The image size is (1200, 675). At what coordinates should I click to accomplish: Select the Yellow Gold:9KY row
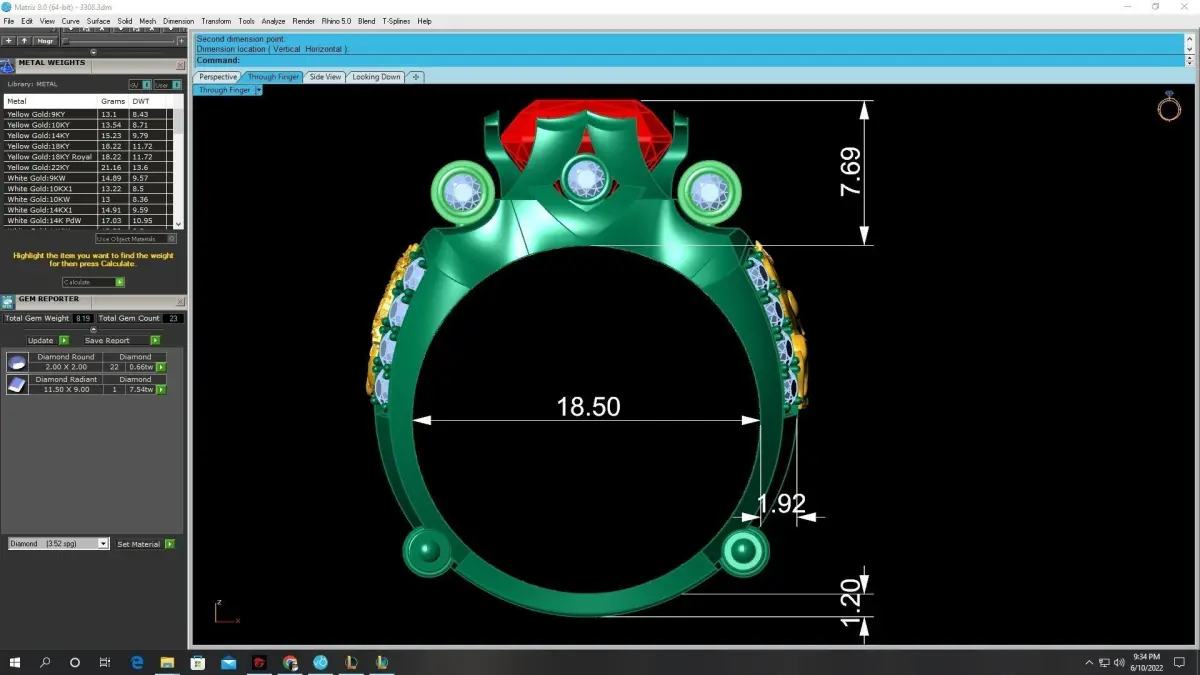click(x=88, y=114)
